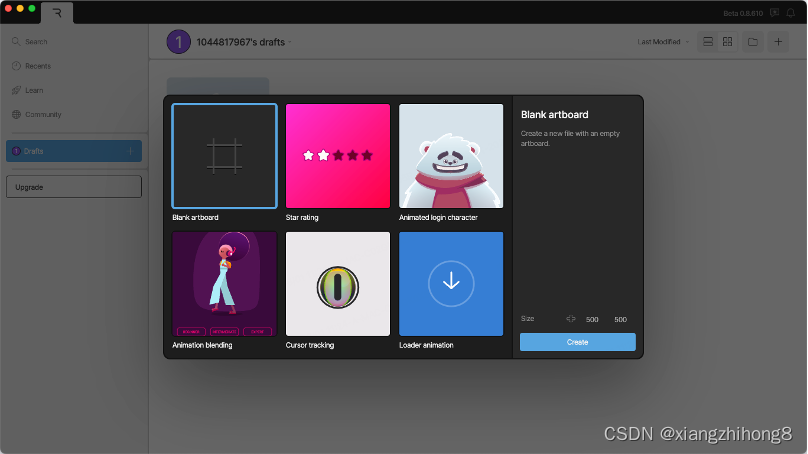Select the Blank artboard template
Image resolution: width=808 pixels, height=454 pixels.
coord(225,156)
